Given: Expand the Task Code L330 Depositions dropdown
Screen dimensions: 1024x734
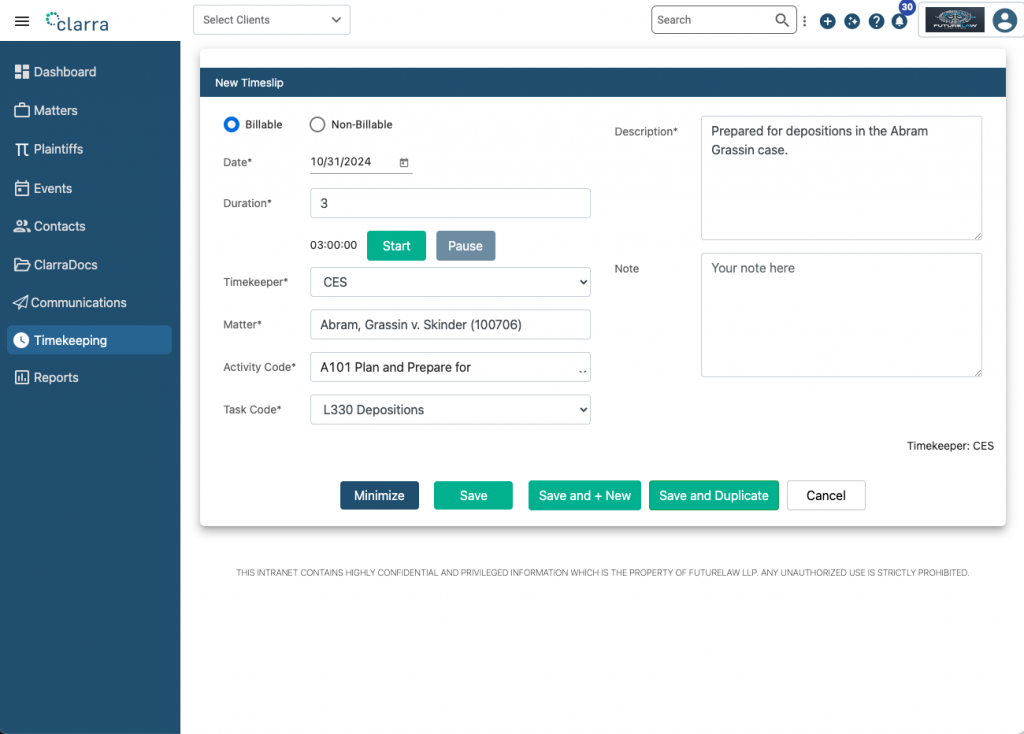Looking at the screenshot, I should tap(450, 410).
